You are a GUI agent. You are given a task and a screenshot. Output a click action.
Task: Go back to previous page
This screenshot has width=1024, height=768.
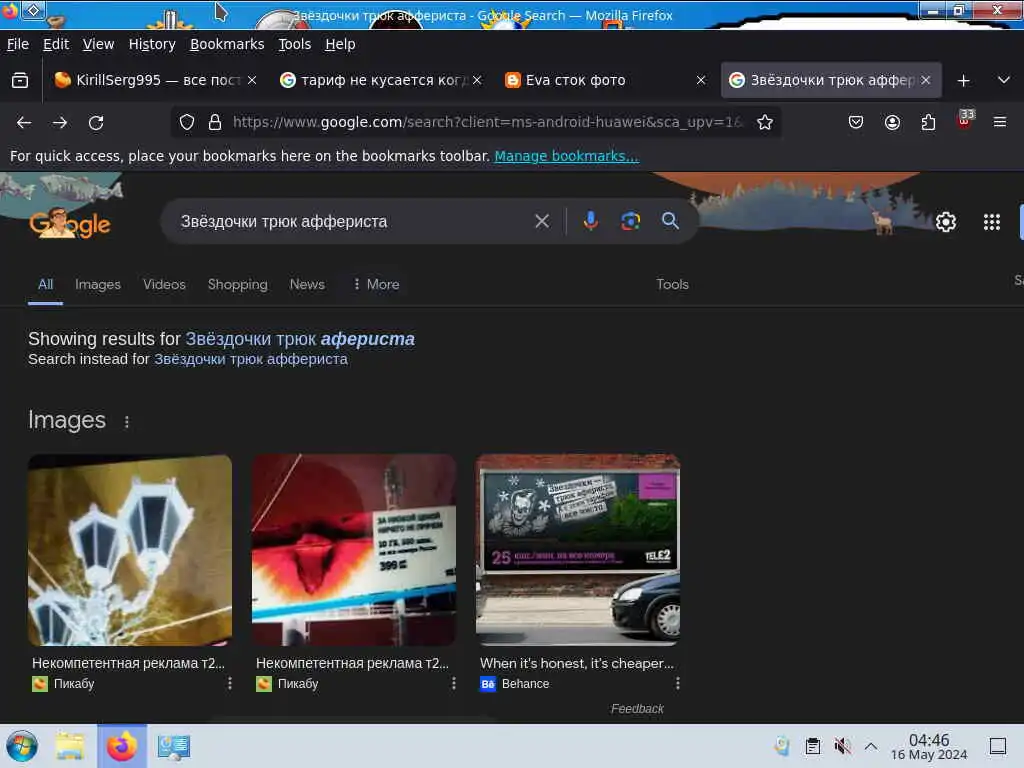coord(24,122)
